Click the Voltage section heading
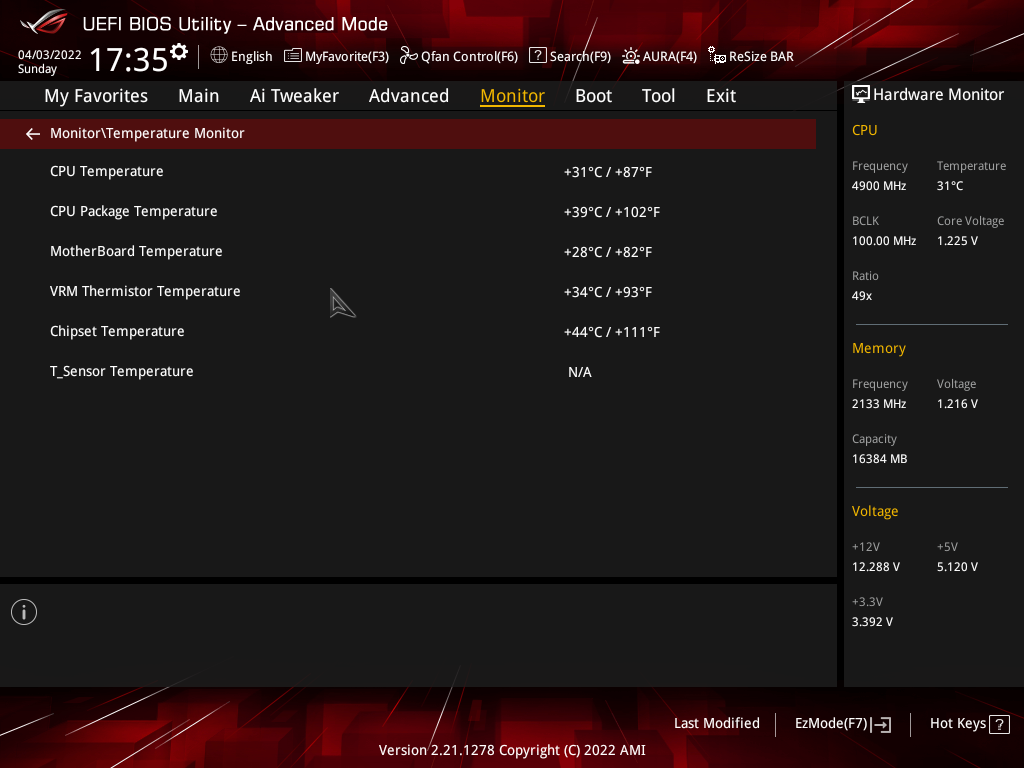The image size is (1024, 768). coord(875,511)
